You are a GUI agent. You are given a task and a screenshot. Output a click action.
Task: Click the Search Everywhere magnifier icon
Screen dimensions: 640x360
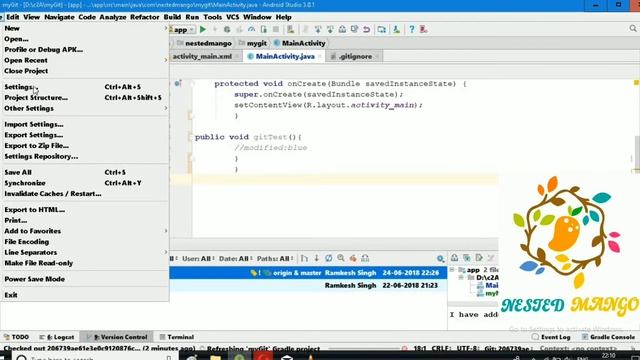click(x=633, y=29)
